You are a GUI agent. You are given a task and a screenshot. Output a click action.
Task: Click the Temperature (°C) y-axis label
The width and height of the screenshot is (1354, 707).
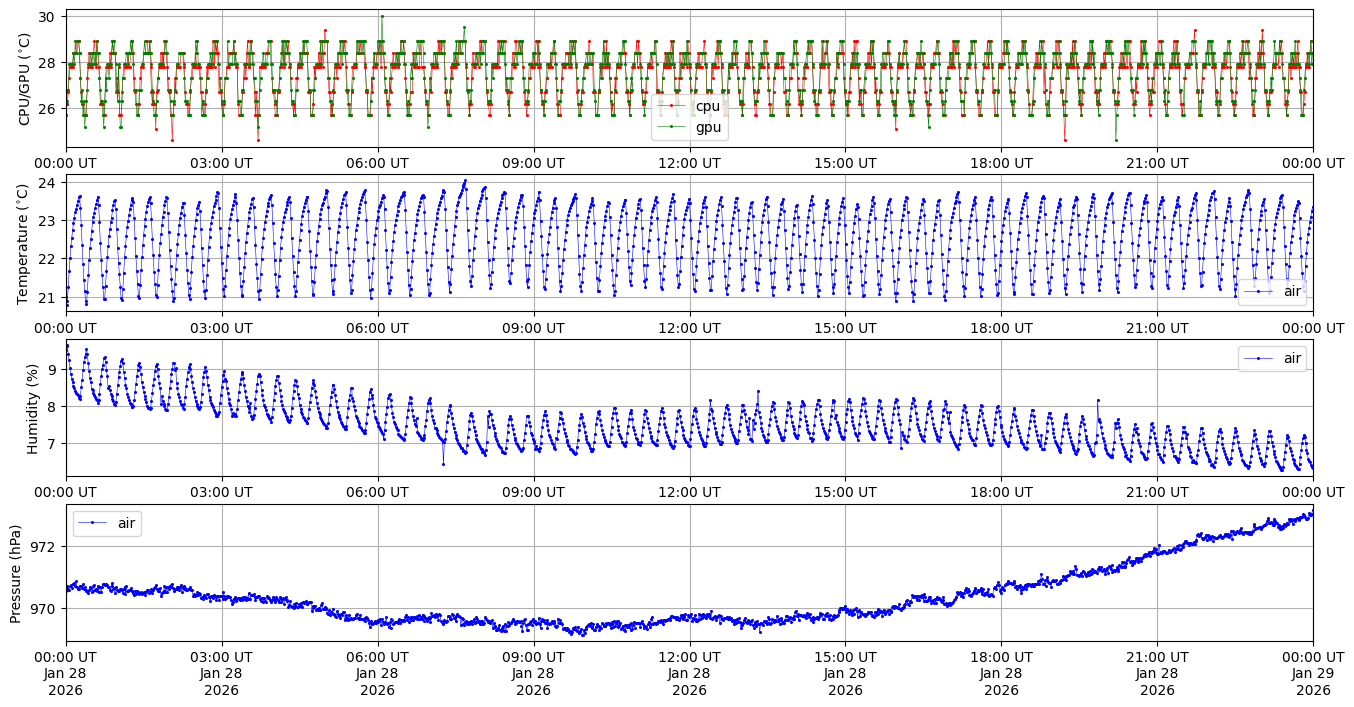pos(25,242)
